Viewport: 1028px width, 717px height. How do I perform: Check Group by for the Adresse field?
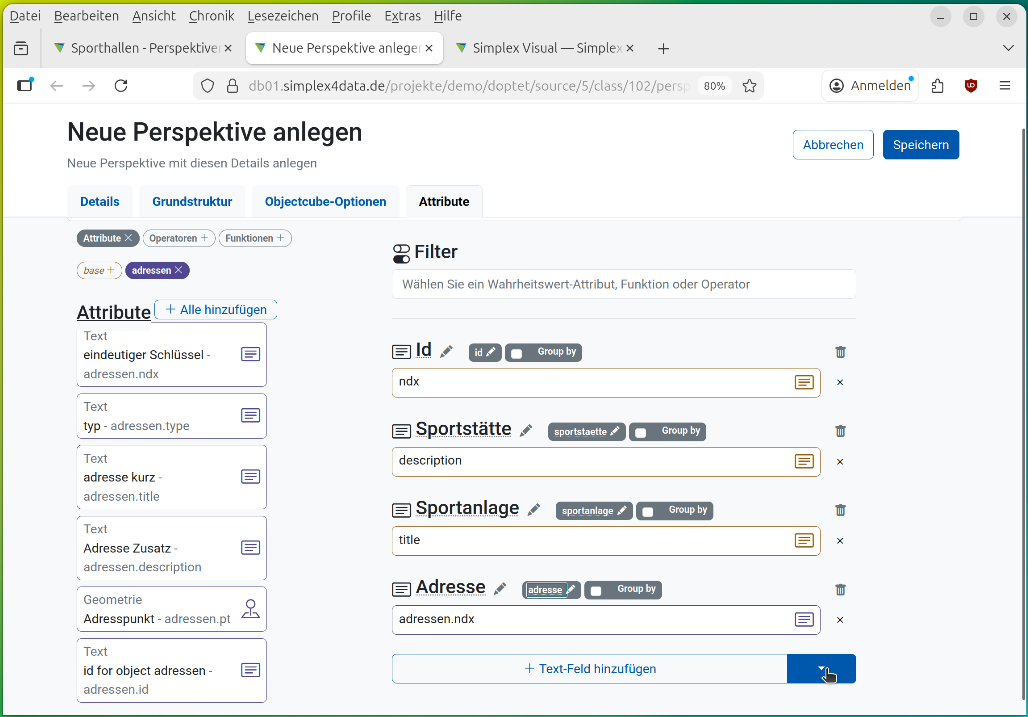coord(596,590)
